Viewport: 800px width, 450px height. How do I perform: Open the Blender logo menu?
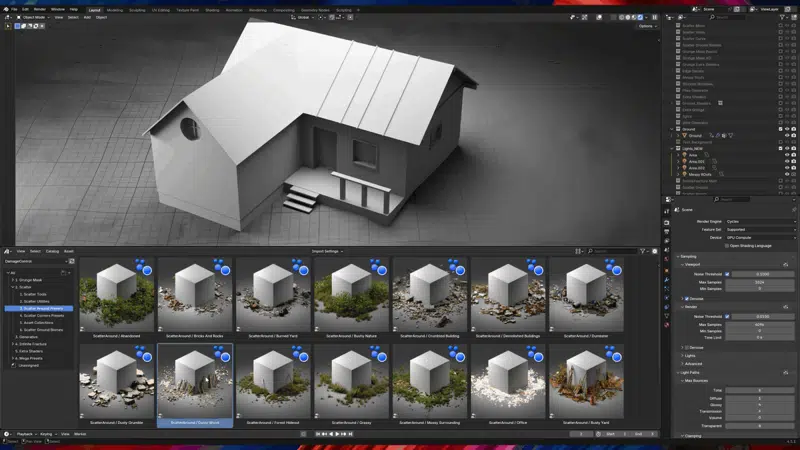(x=6, y=9)
